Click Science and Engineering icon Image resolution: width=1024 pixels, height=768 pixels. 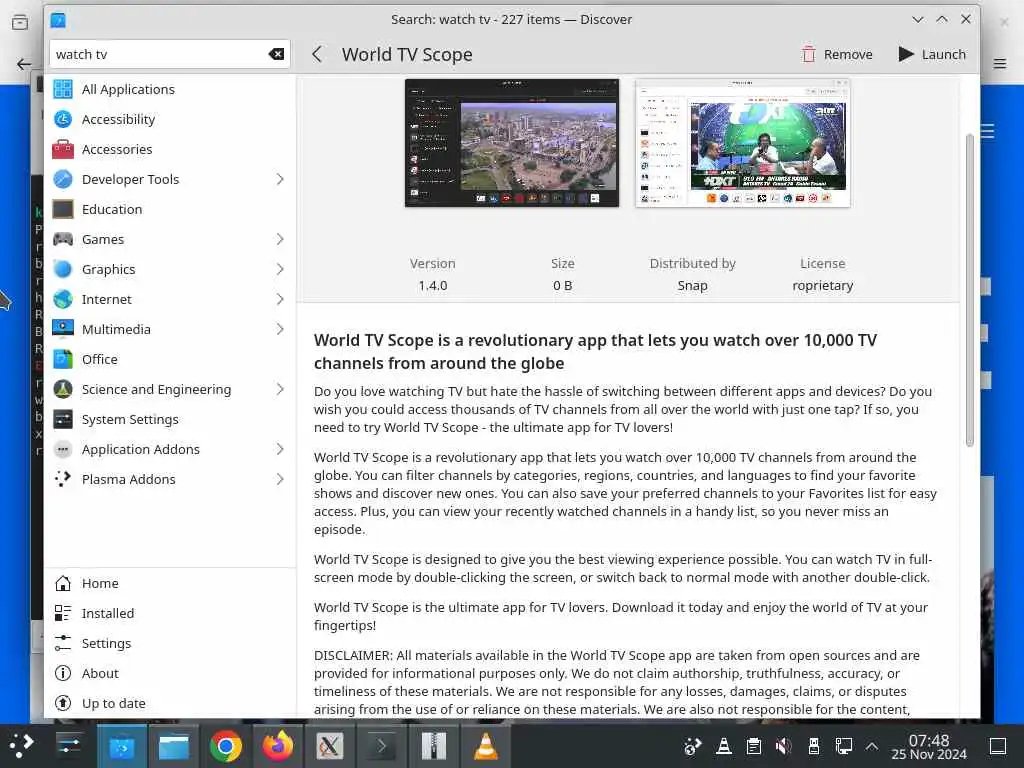pos(63,389)
